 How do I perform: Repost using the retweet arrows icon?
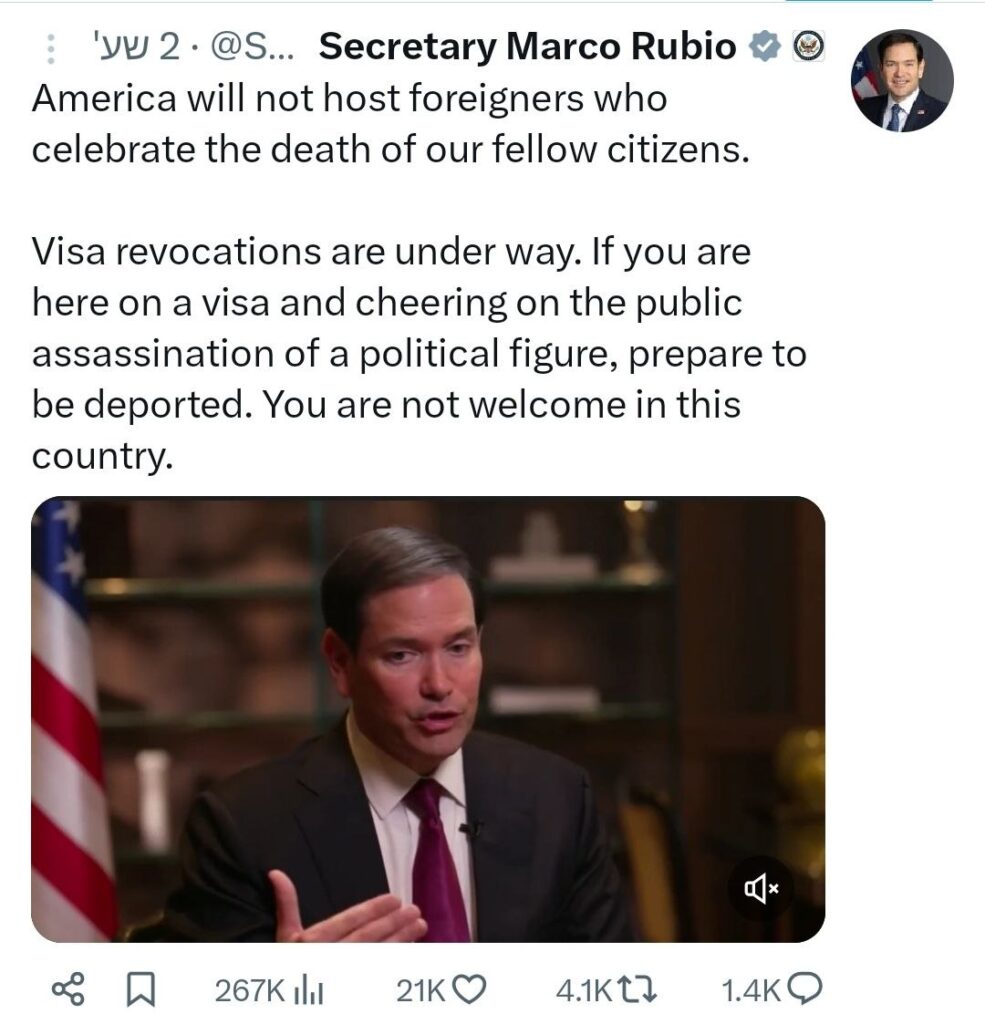pos(631,990)
